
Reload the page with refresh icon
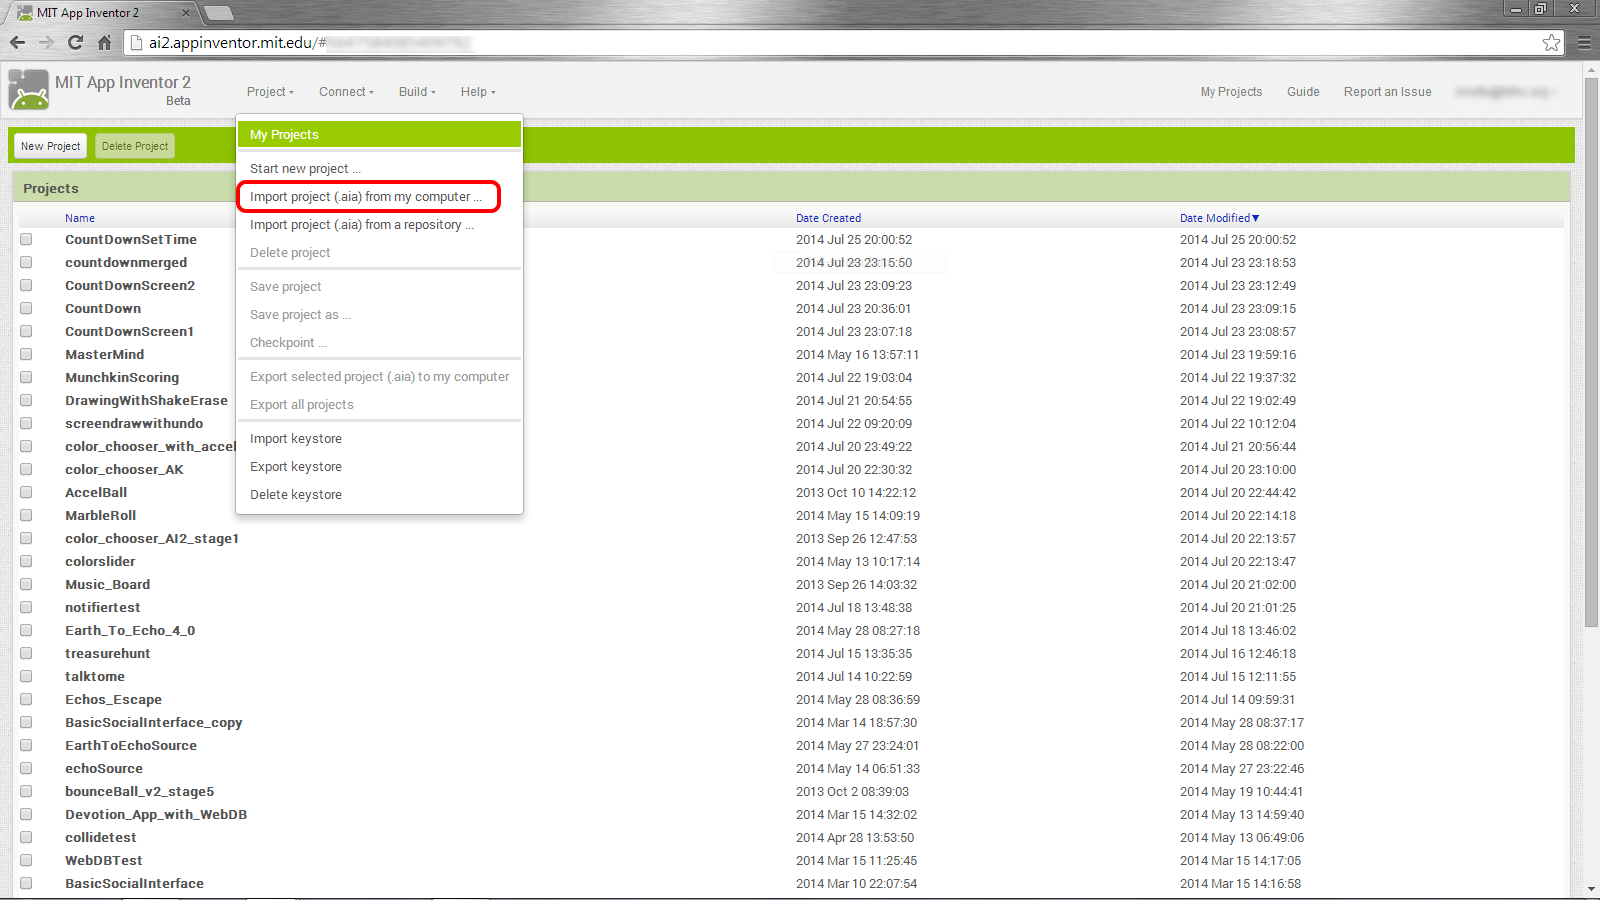click(x=75, y=42)
